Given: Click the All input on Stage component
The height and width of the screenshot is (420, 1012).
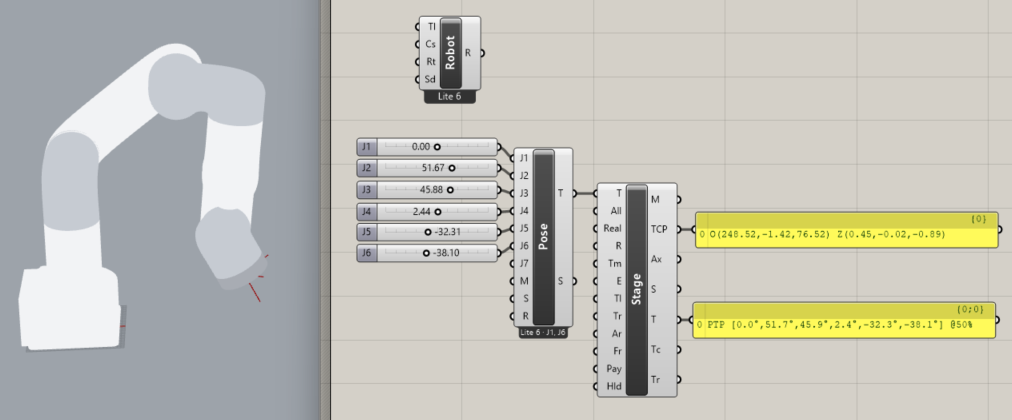Looking at the screenshot, I should pos(616,210).
